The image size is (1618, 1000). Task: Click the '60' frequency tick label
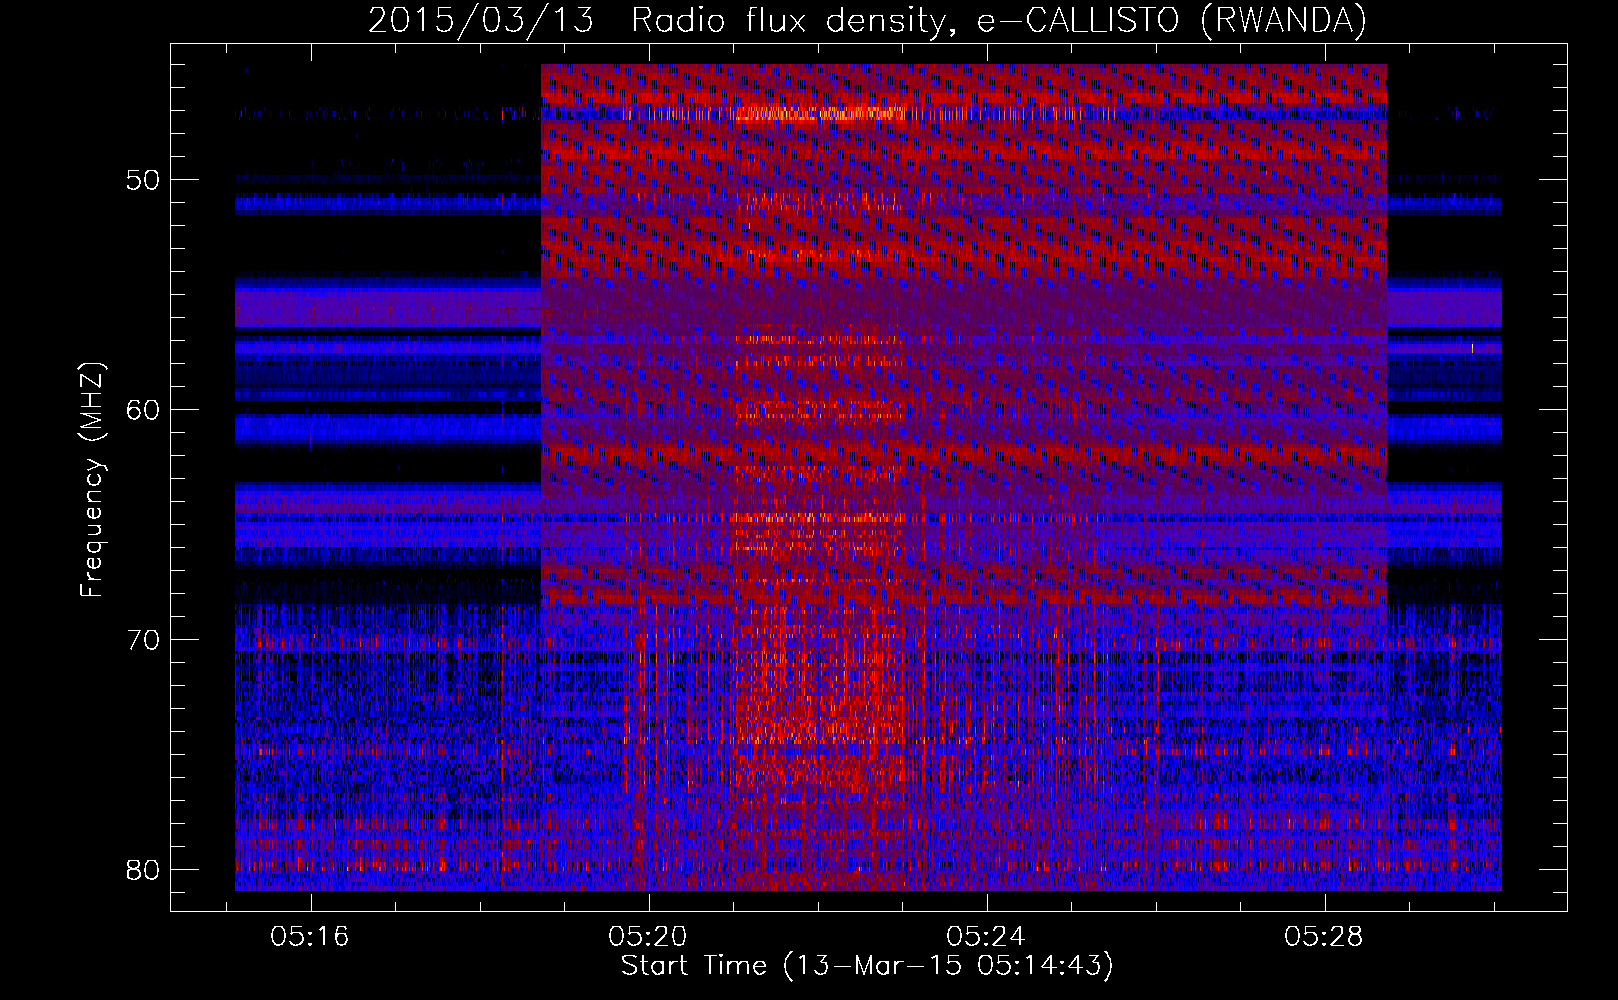[144, 410]
